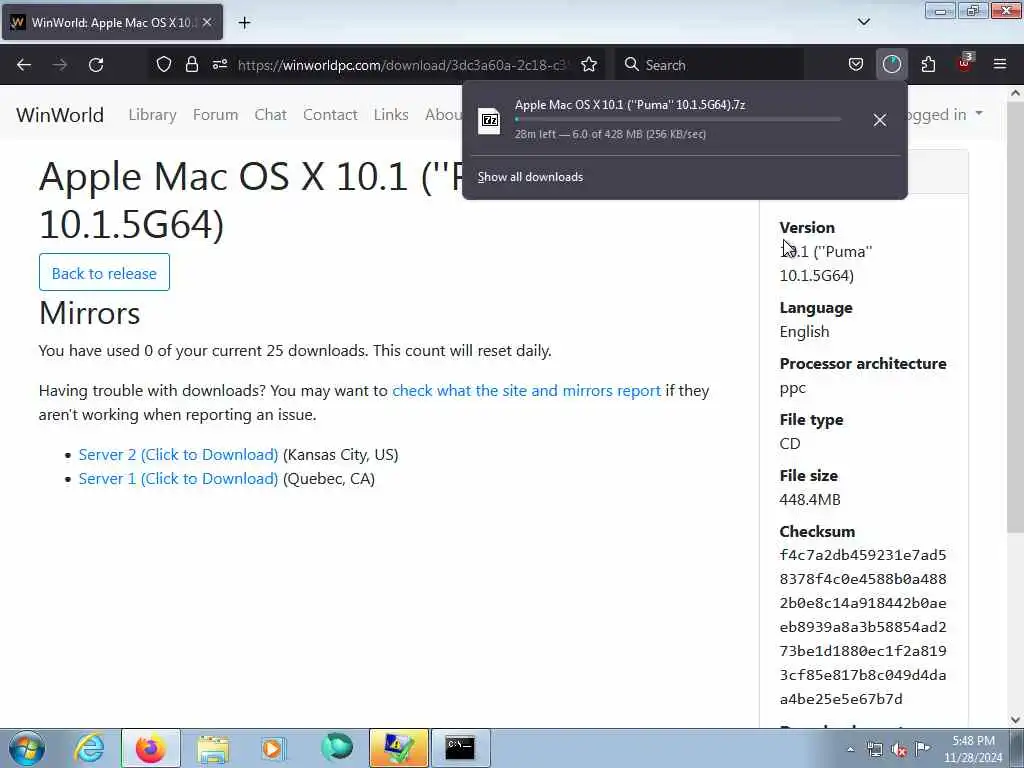The width and height of the screenshot is (1024, 768).
Task: Click the forward navigation arrow
Action: 59,65
